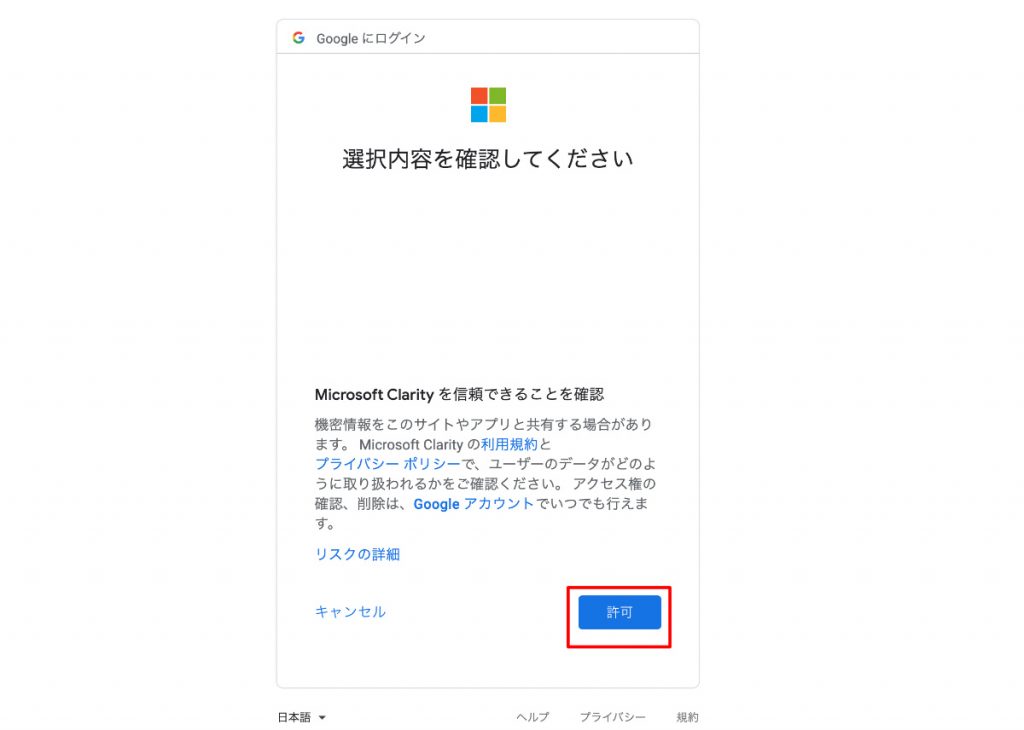This screenshot has width=1024, height=730.
Task: Click the Microsoft Clarity を信頼できることを確認 subheading
Action: pyautogui.click(x=459, y=394)
